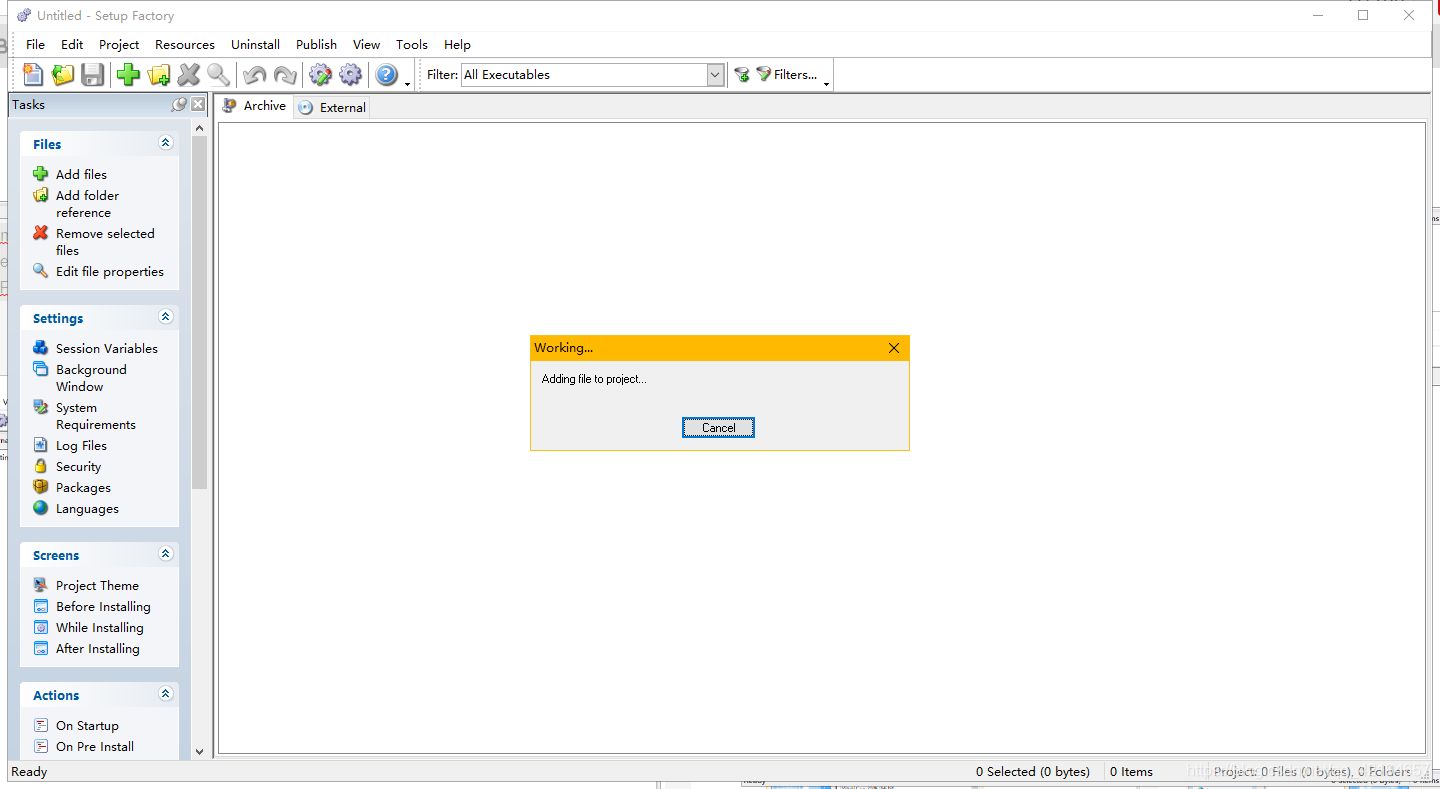Open Security settings

(78, 466)
